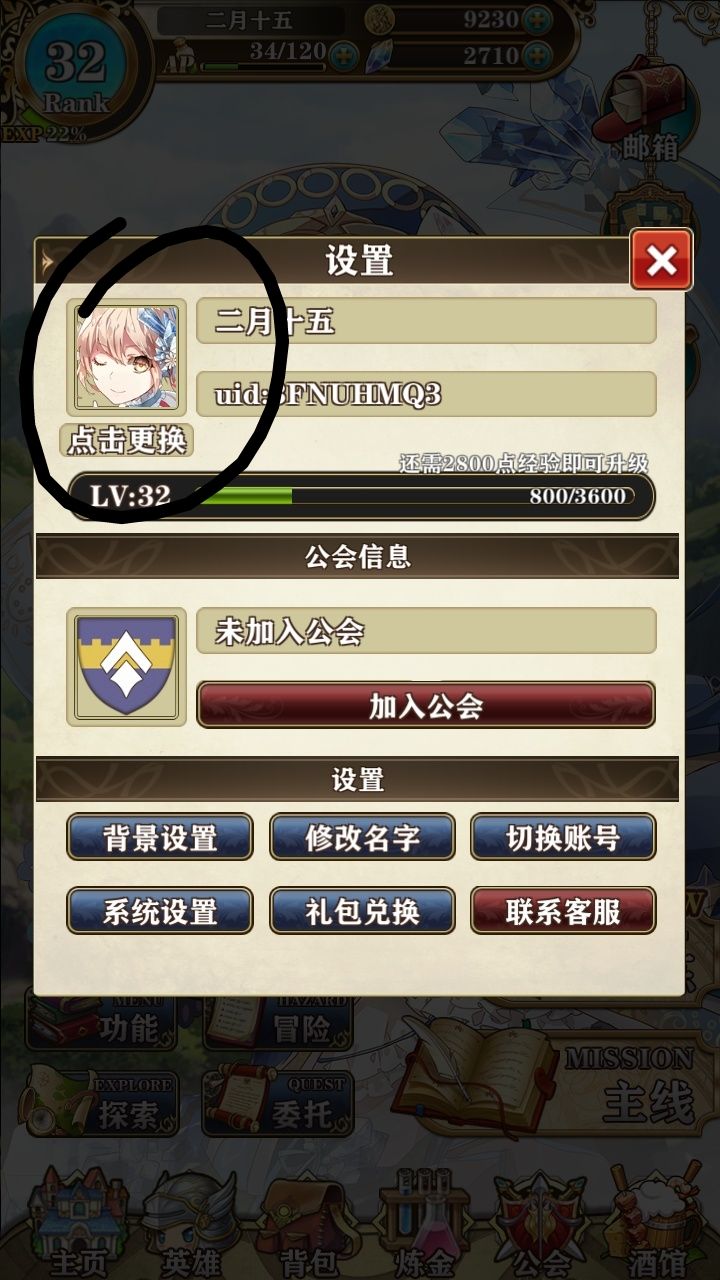
Task: Open 背景设置 background settings
Action: (x=160, y=837)
